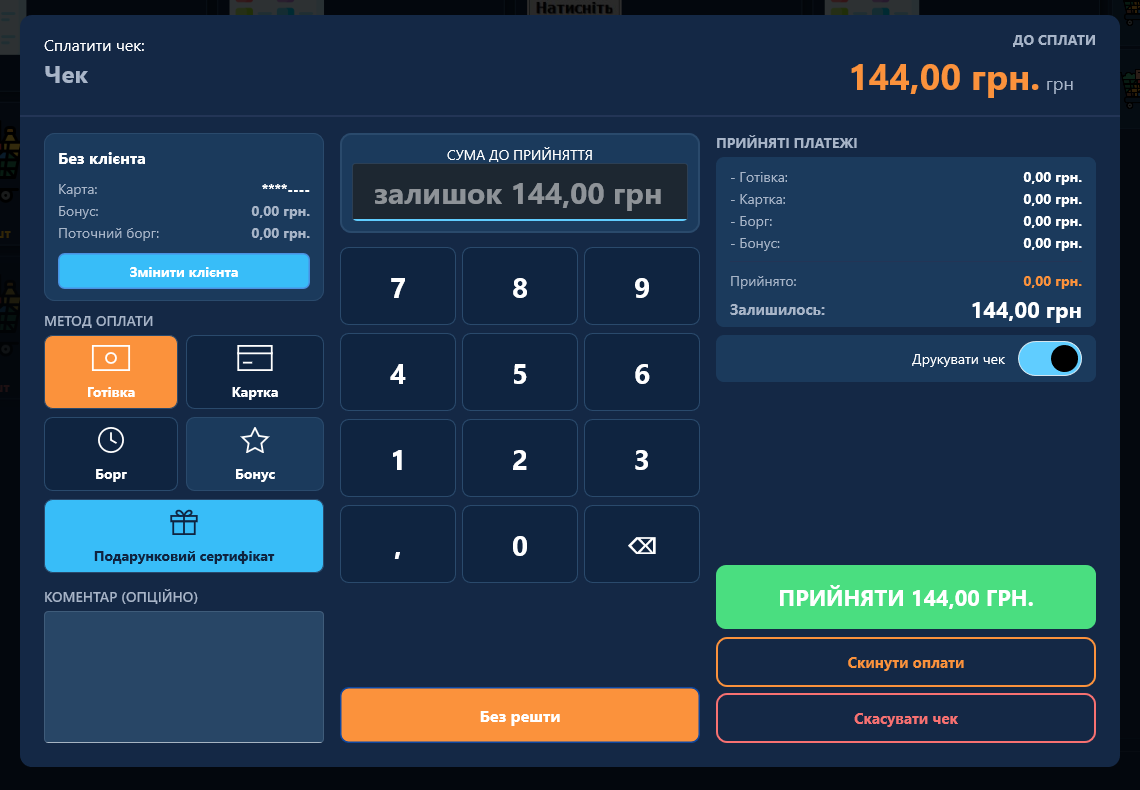Tap numpad digit 0
The height and width of the screenshot is (790, 1140).
(520, 545)
